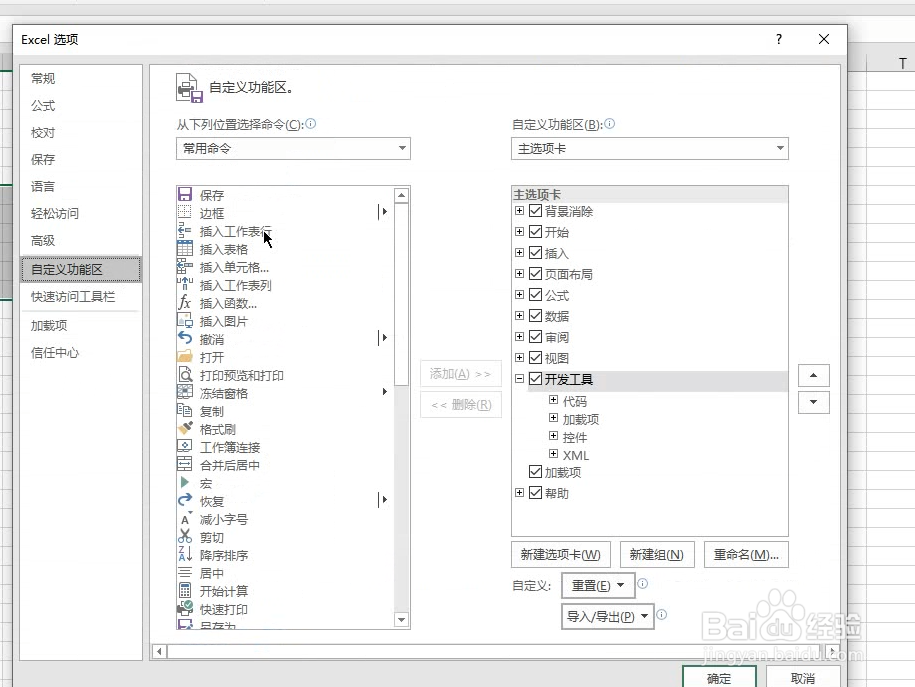Cancel with the 取消 button

[803, 677]
